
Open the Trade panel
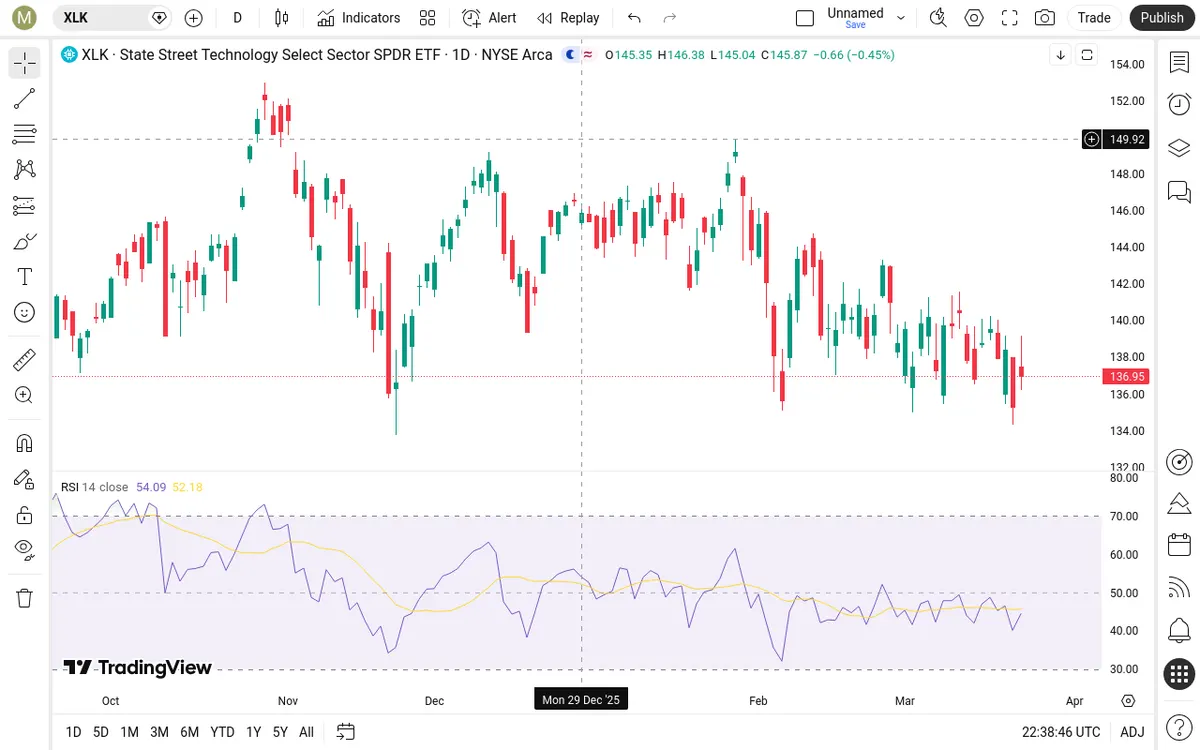click(x=1094, y=17)
